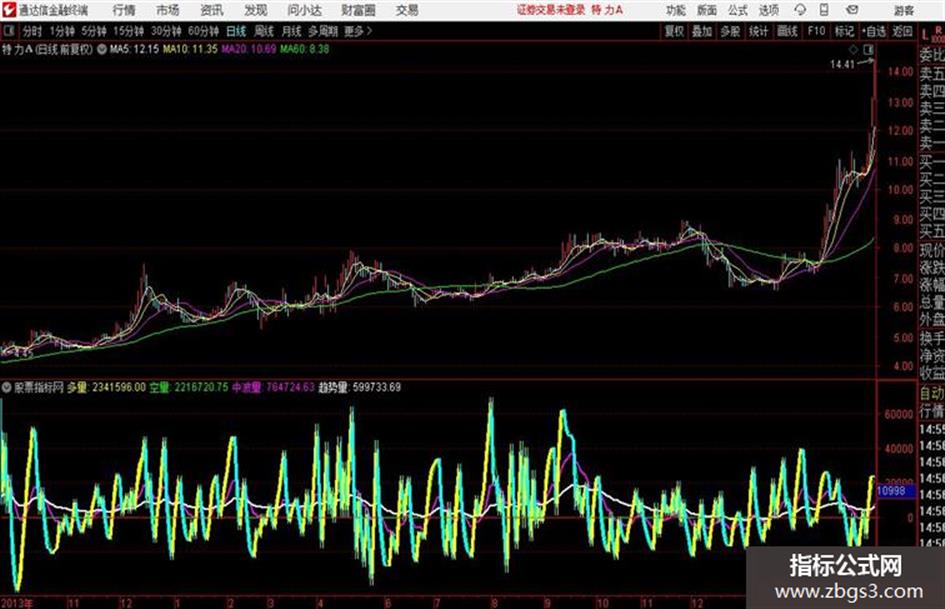Click the mobile phone icon

(x=824, y=10)
